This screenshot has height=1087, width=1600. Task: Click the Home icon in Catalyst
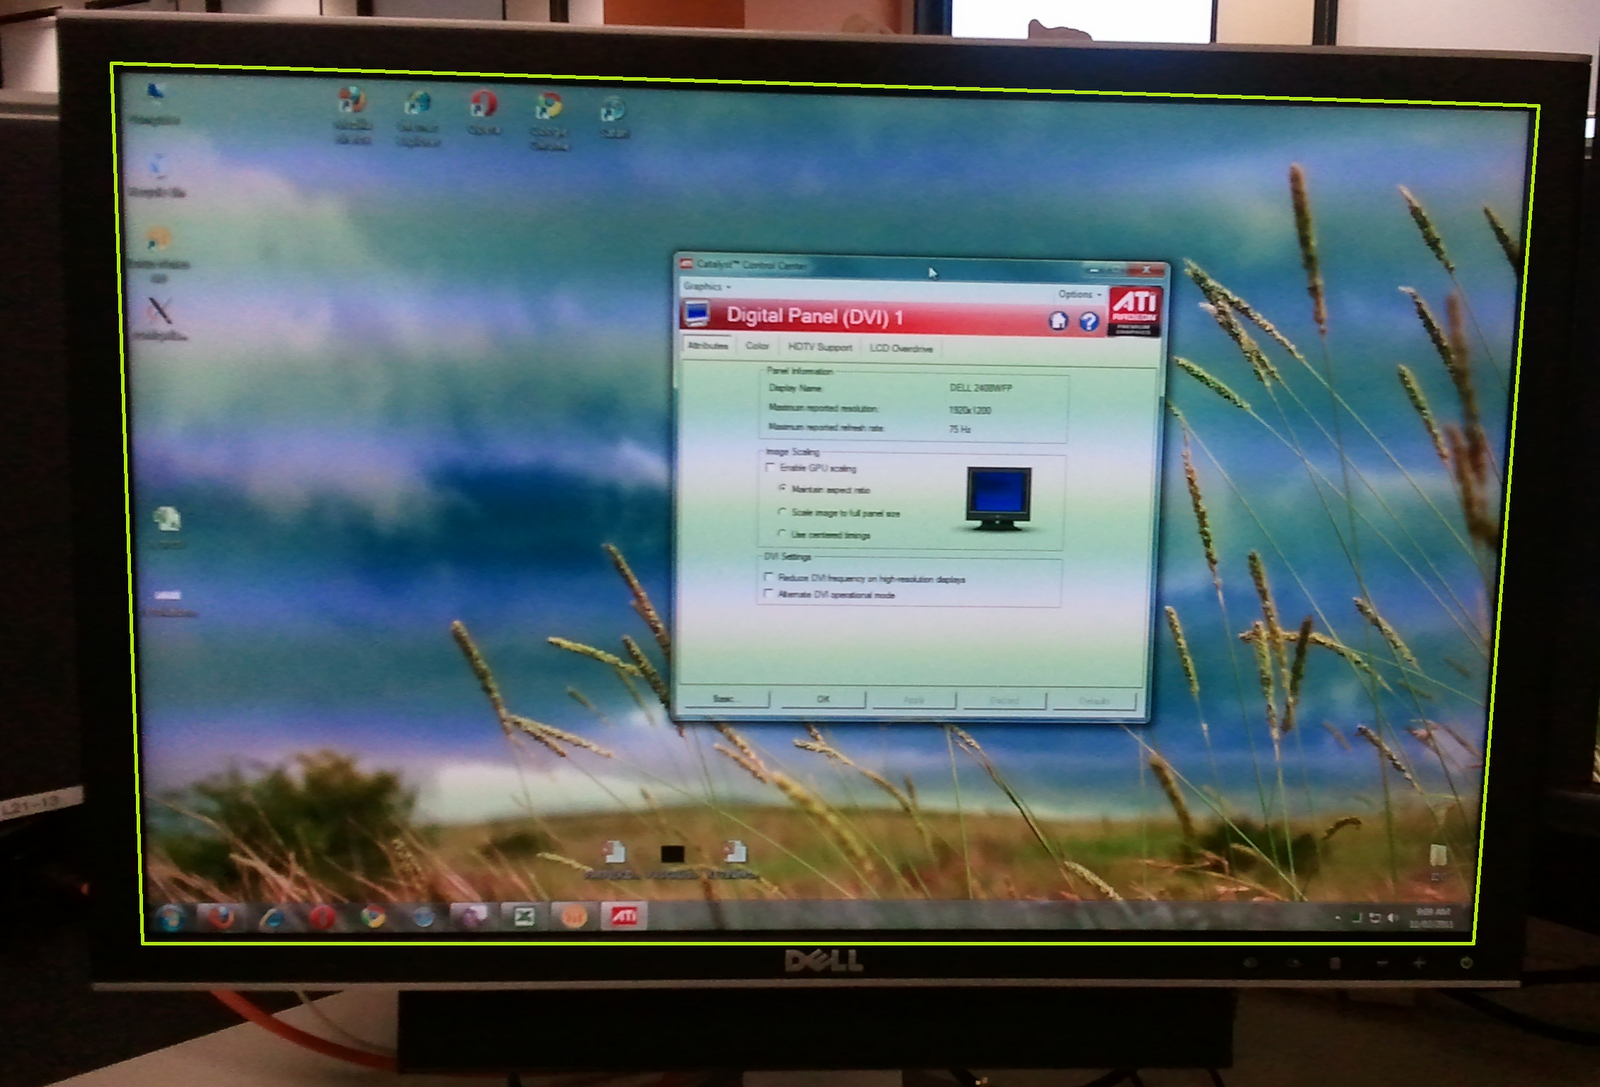[1058, 321]
